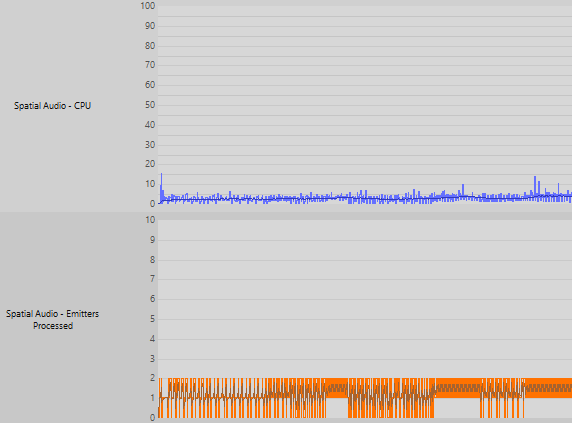Click the 3 value on Emitters axis
Image resolution: width=572 pixels, height=423 pixels.
(152, 359)
